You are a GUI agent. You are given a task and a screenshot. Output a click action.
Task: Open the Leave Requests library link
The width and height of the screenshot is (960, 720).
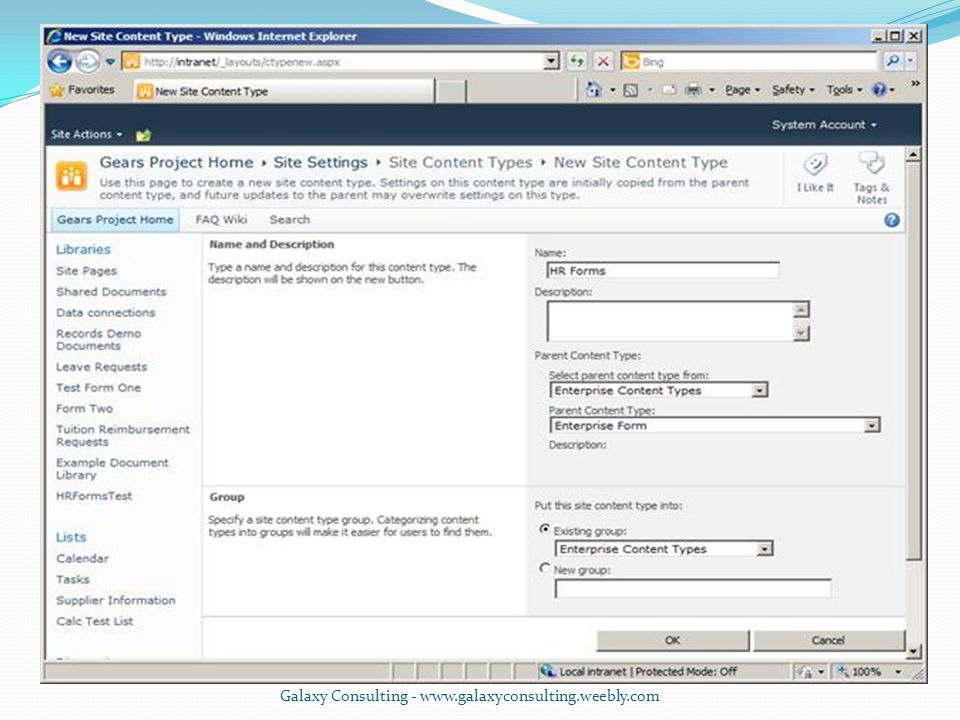[x=102, y=367]
